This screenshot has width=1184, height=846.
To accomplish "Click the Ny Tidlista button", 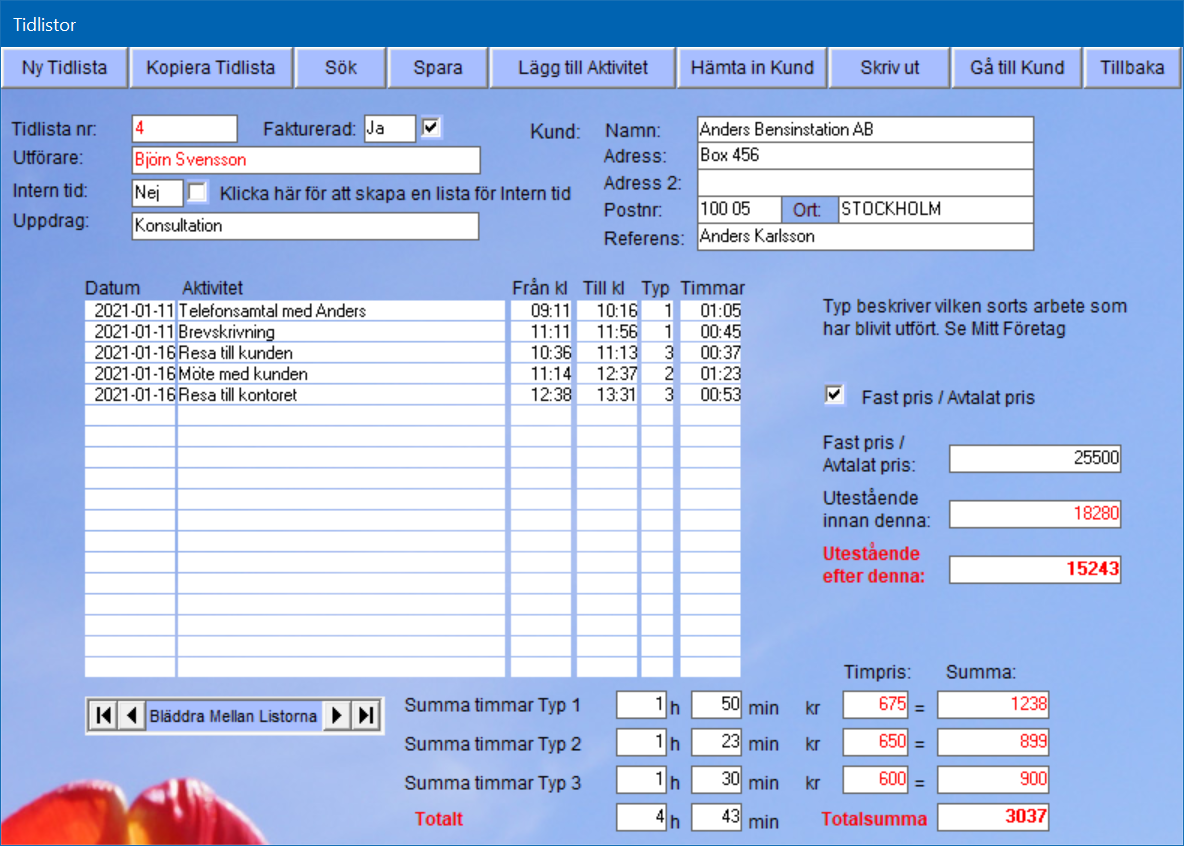I will pyautogui.click(x=64, y=68).
